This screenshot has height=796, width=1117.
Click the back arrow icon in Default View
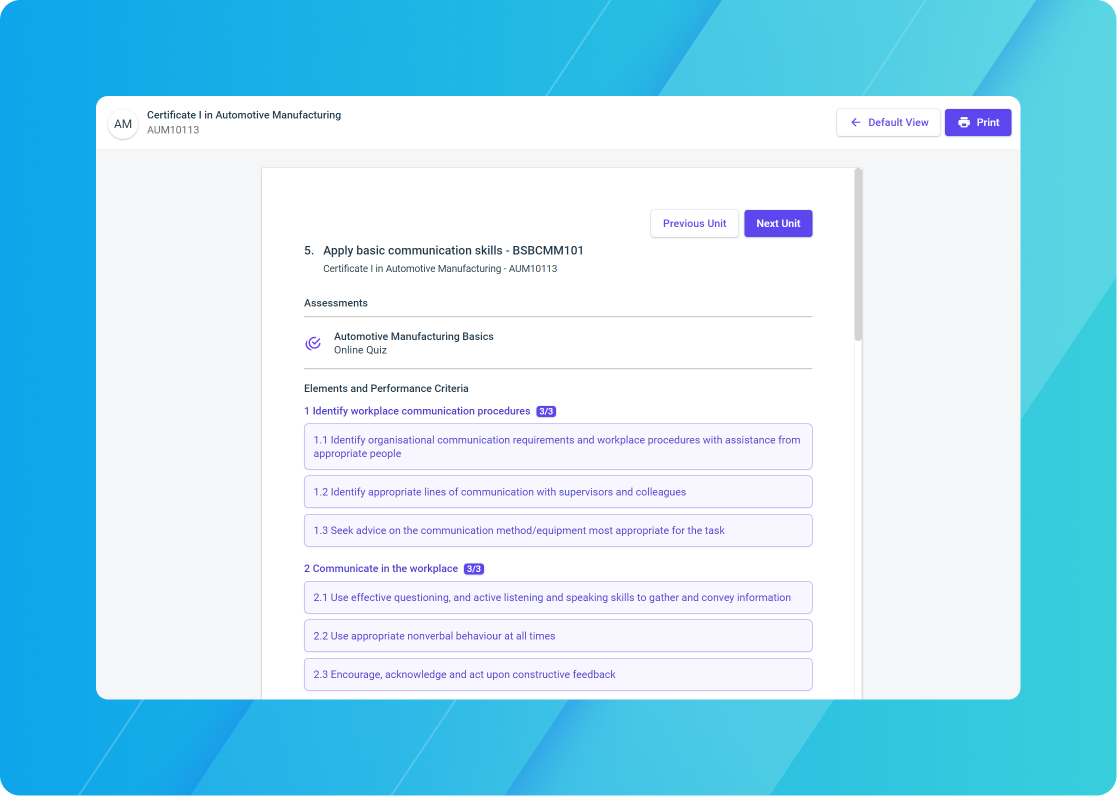(856, 123)
